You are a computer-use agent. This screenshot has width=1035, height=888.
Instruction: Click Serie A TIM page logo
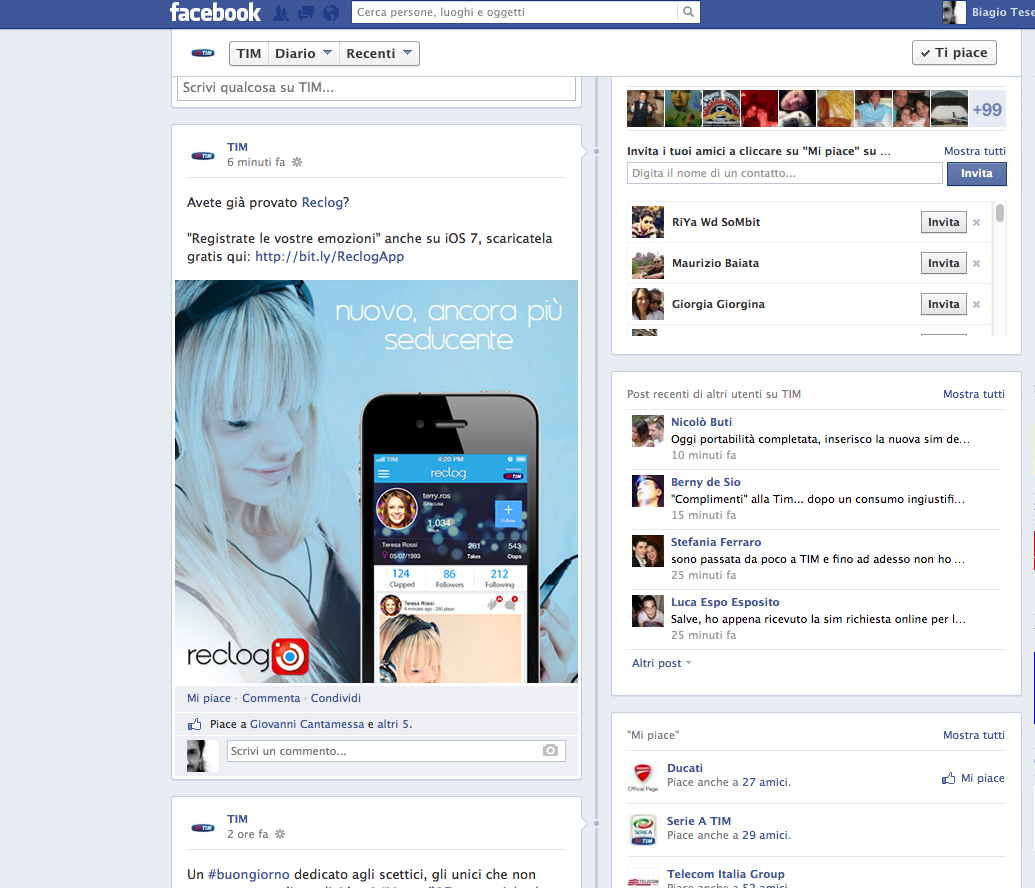point(643,830)
